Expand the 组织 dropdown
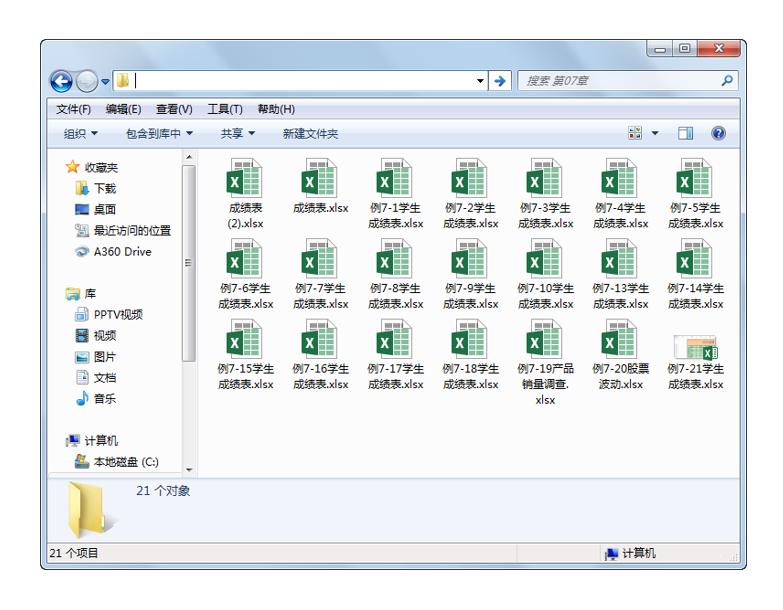Image resolution: width=783 pixels, height=610 pixels. (80, 134)
